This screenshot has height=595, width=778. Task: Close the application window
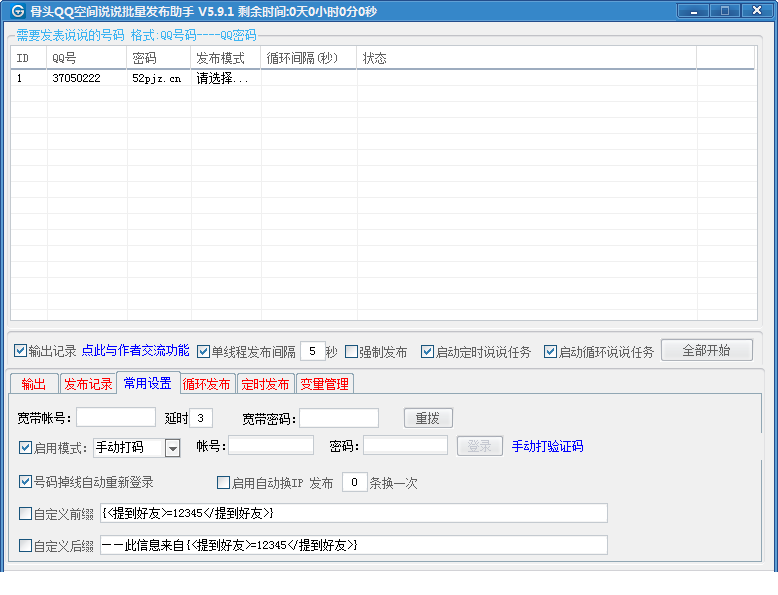[757, 11]
